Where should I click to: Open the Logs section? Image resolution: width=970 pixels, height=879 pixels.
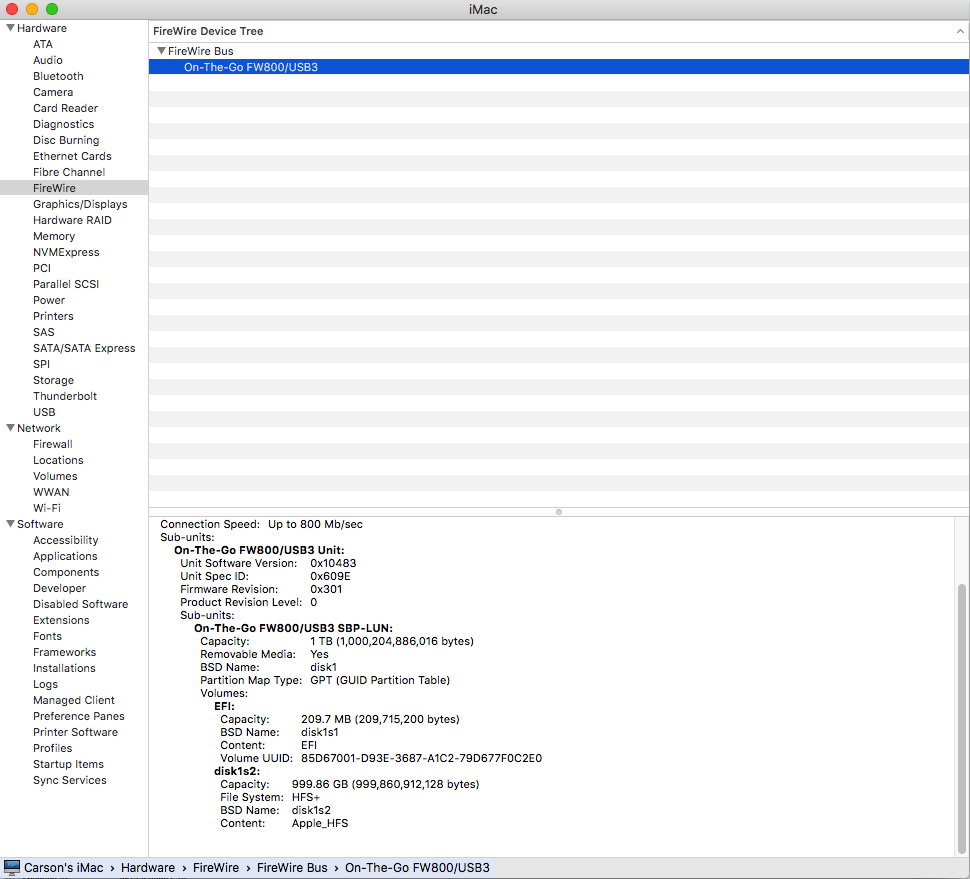[45, 684]
